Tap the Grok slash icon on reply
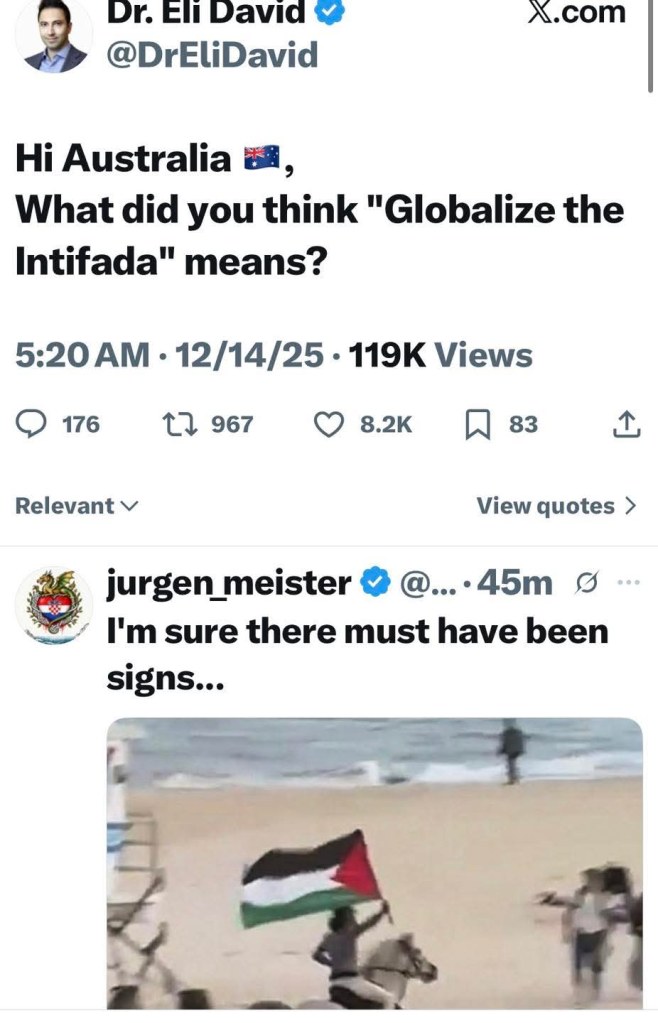Screen dimensions: 658x1023 [x=586, y=583]
